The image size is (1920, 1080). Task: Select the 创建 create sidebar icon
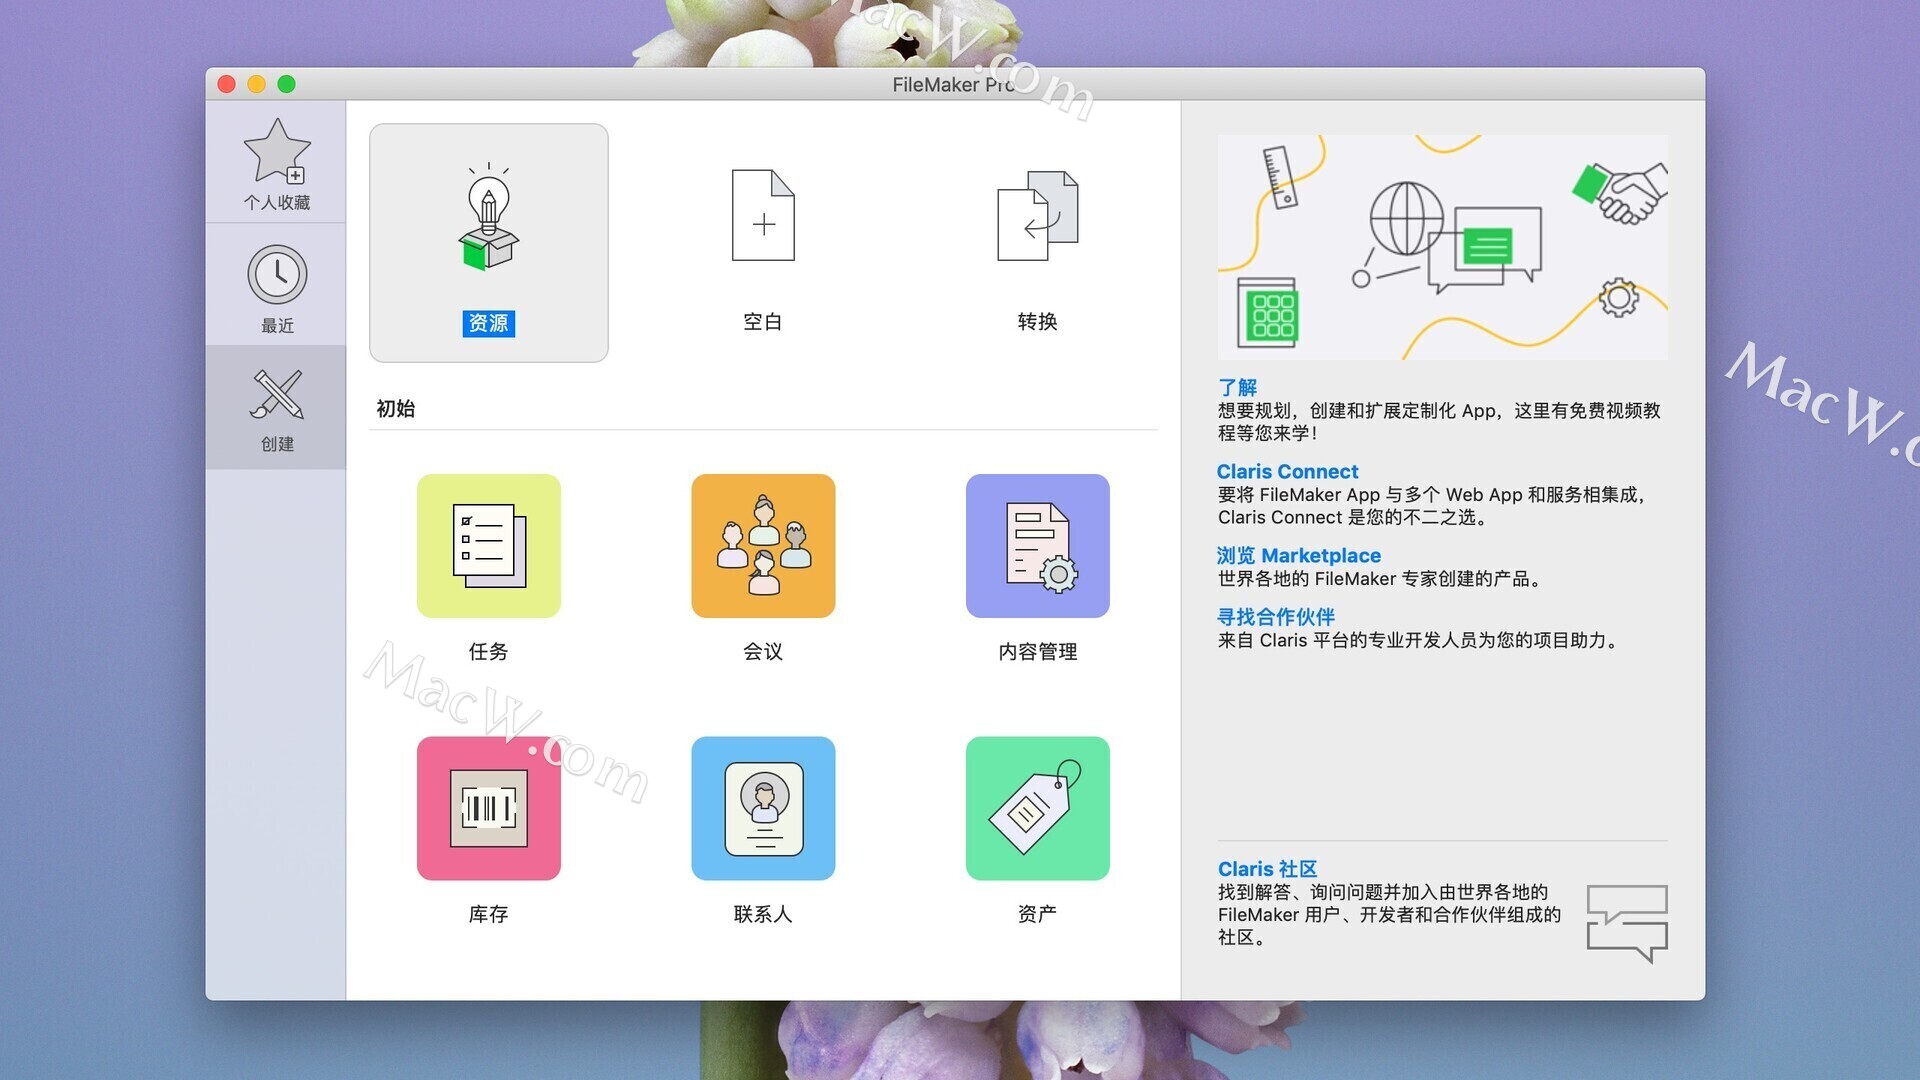point(277,395)
